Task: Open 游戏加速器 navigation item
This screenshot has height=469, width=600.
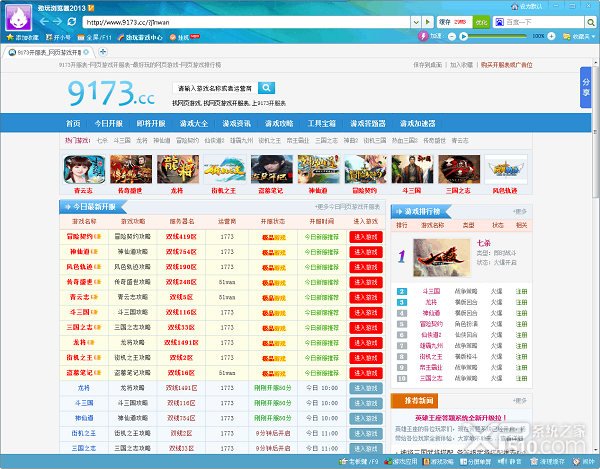Action: coord(417,123)
